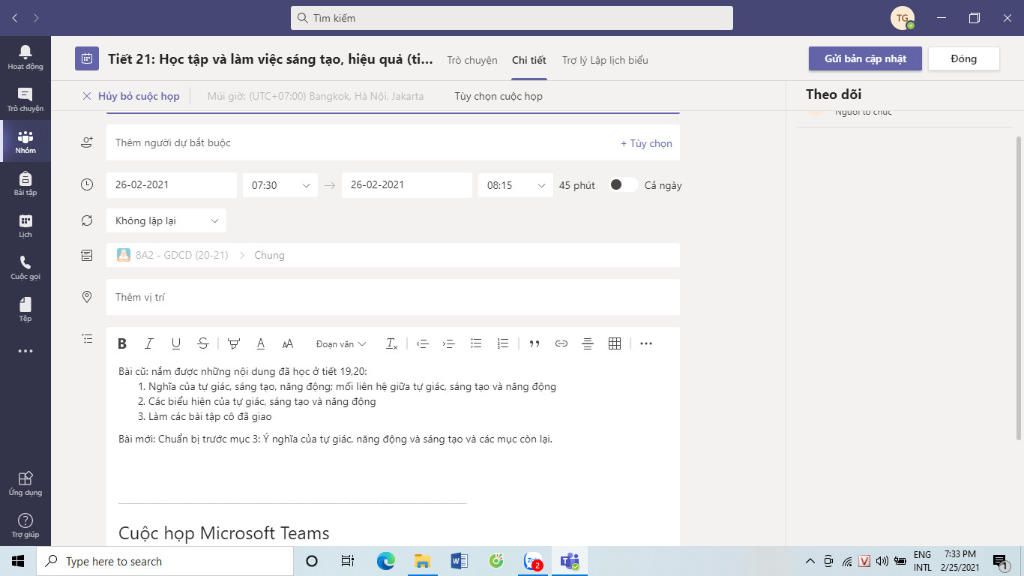Insert a quote block
The width and height of the screenshot is (1024, 576).
pyautogui.click(x=534, y=344)
